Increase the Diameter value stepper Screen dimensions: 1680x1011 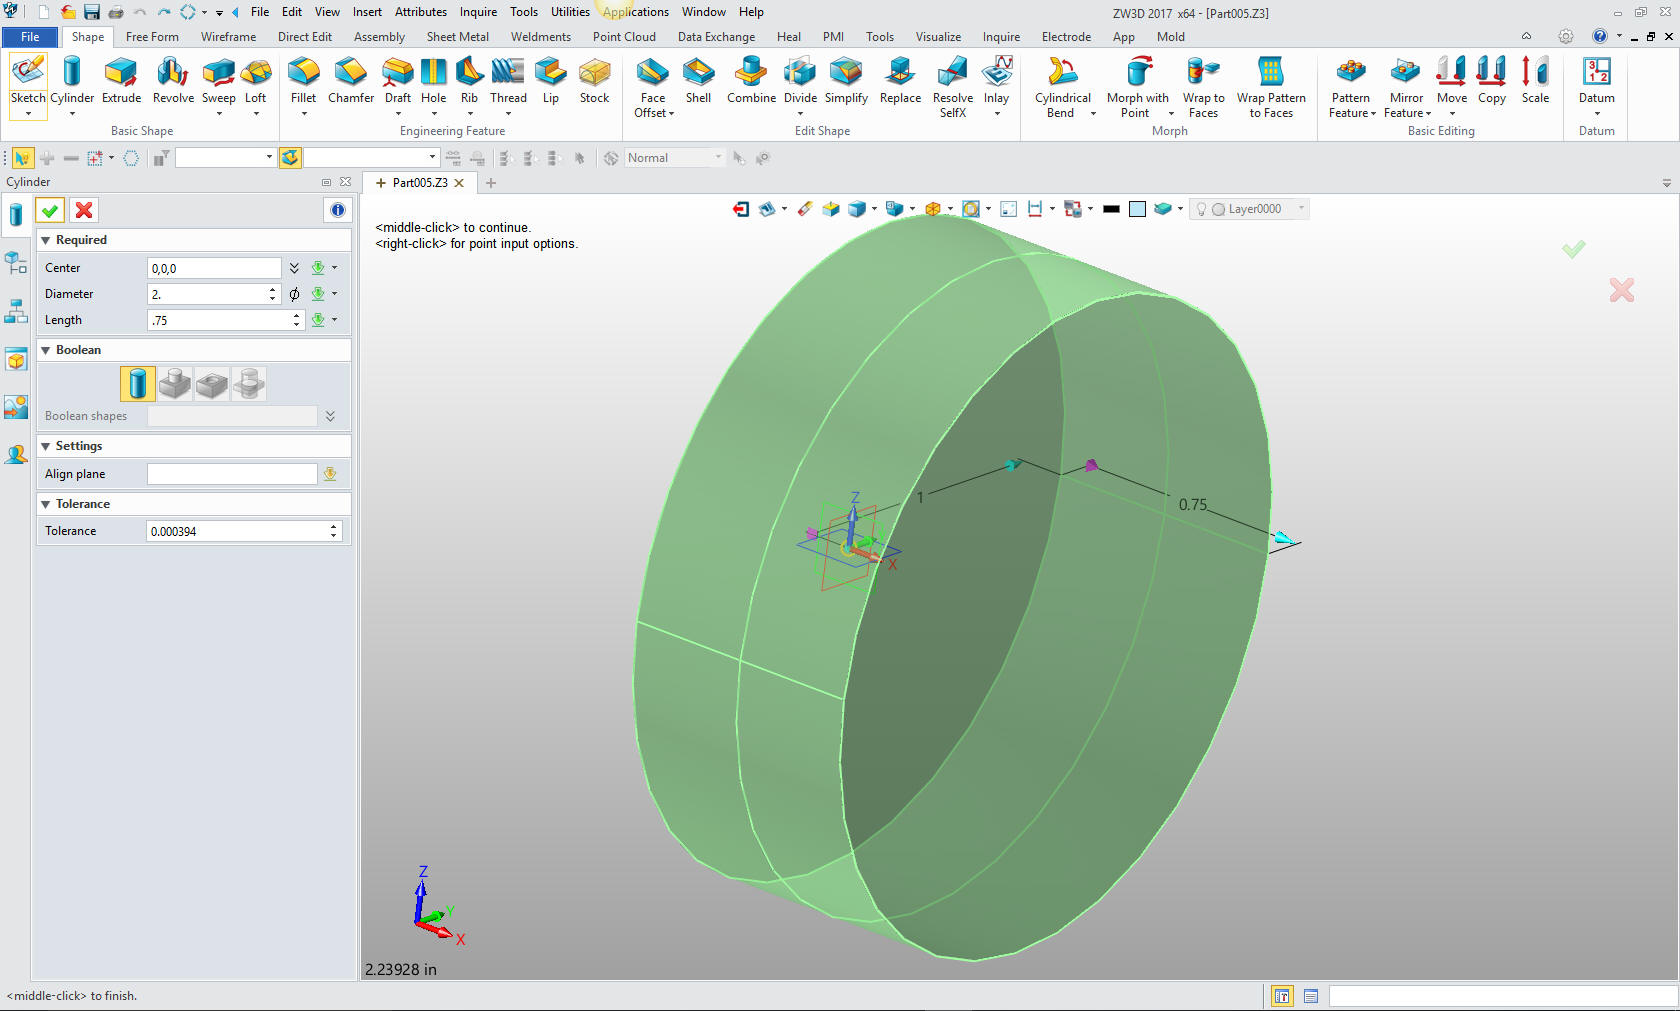pos(272,289)
